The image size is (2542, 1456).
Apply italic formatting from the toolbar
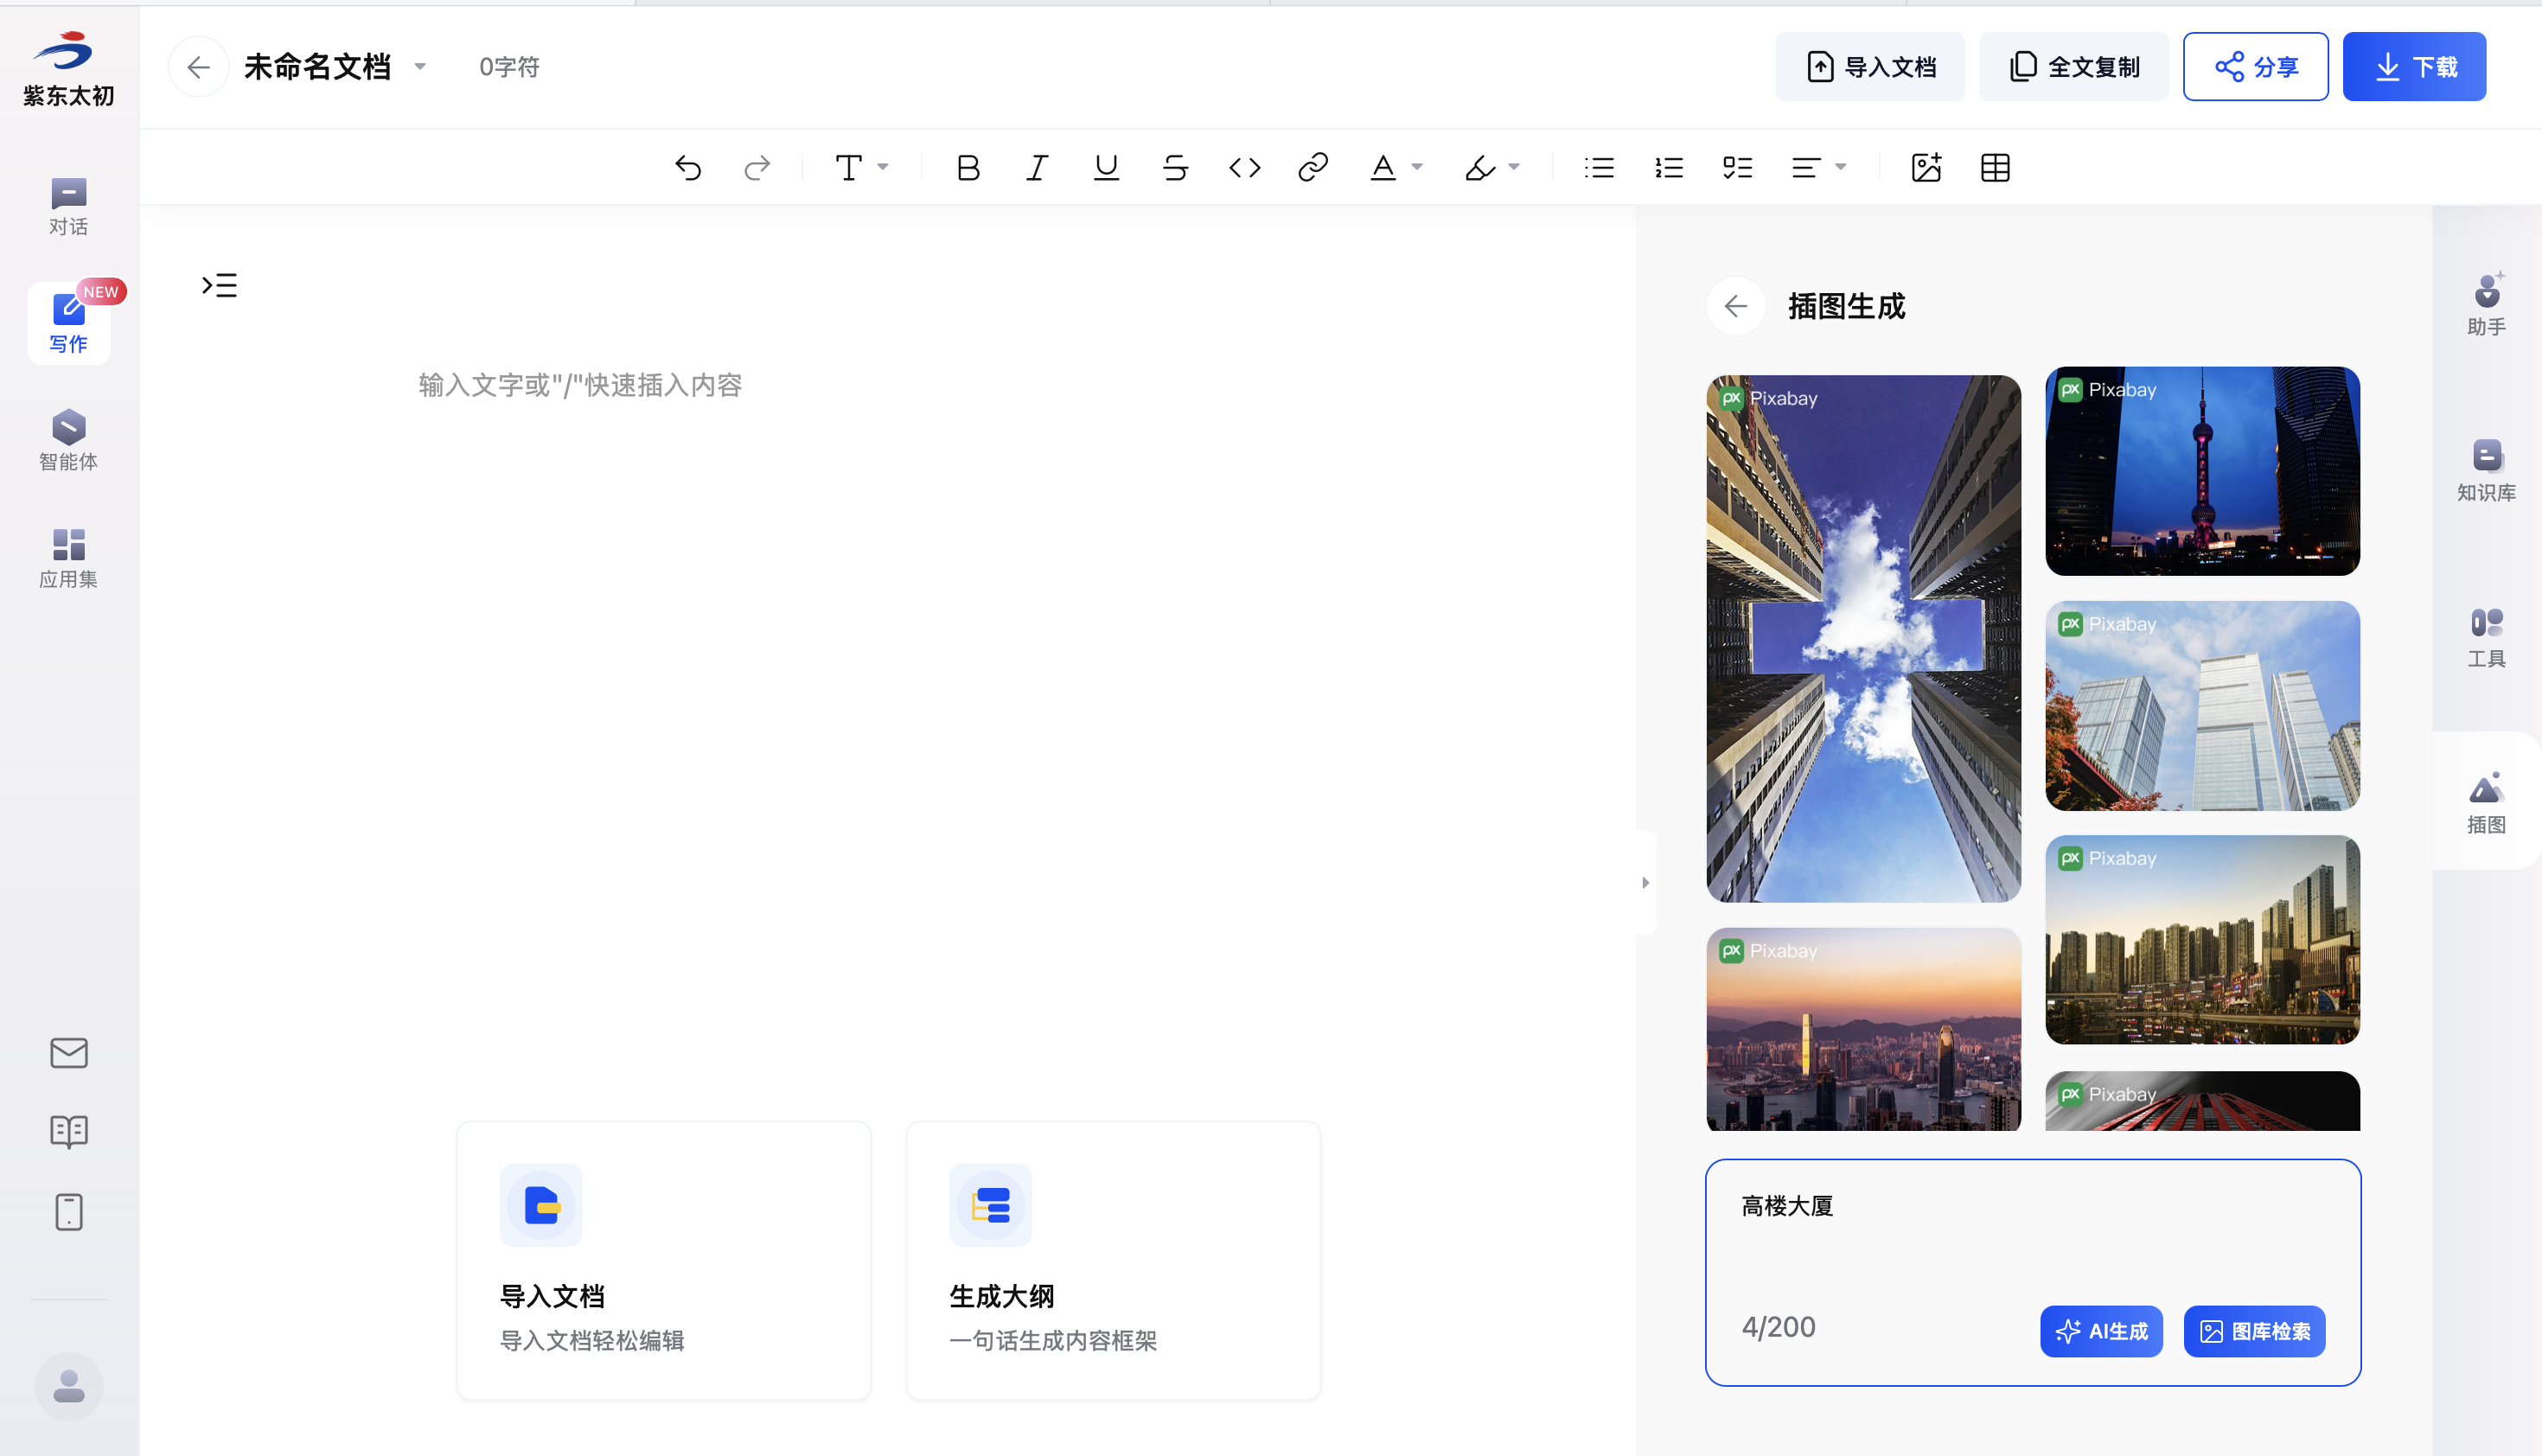[x=1037, y=167]
